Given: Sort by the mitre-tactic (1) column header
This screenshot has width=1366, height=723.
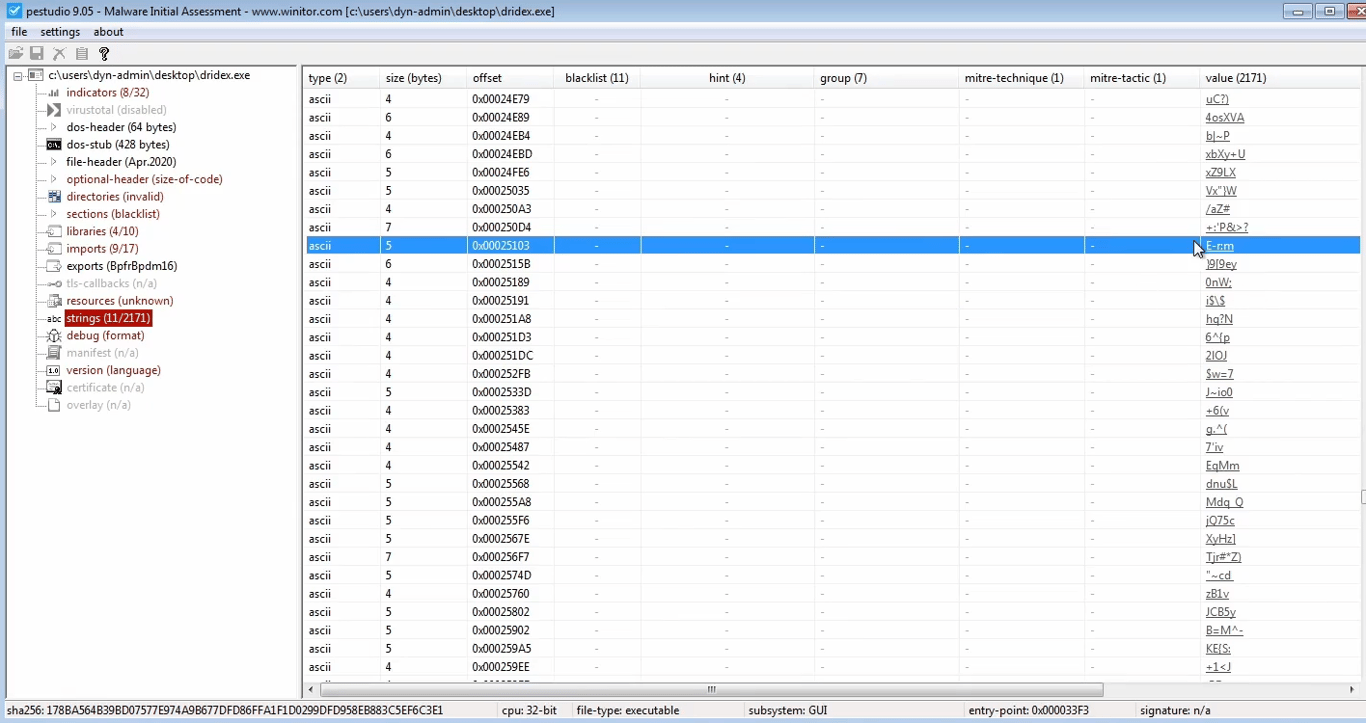Looking at the screenshot, I should tap(1142, 78).
